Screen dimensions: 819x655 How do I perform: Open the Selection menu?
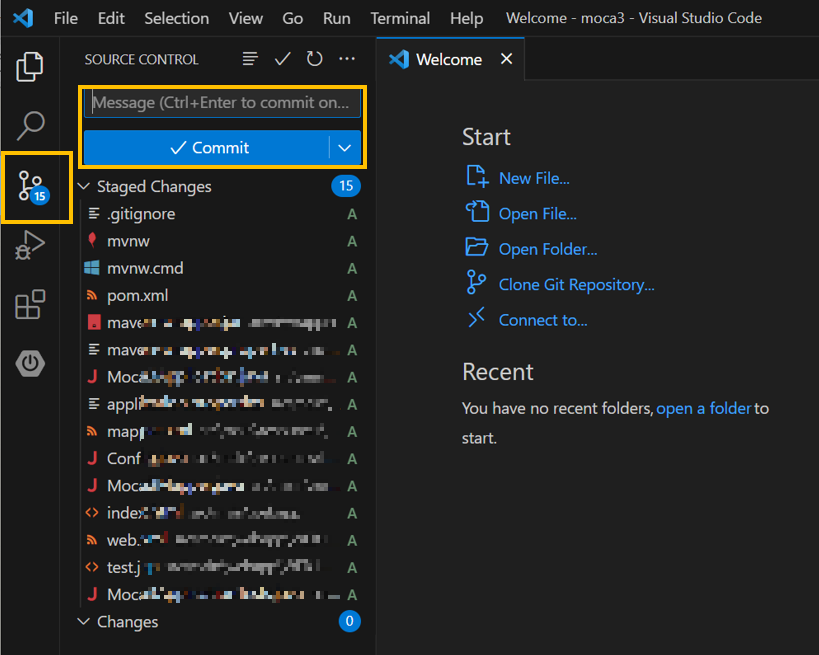click(x=177, y=18)
